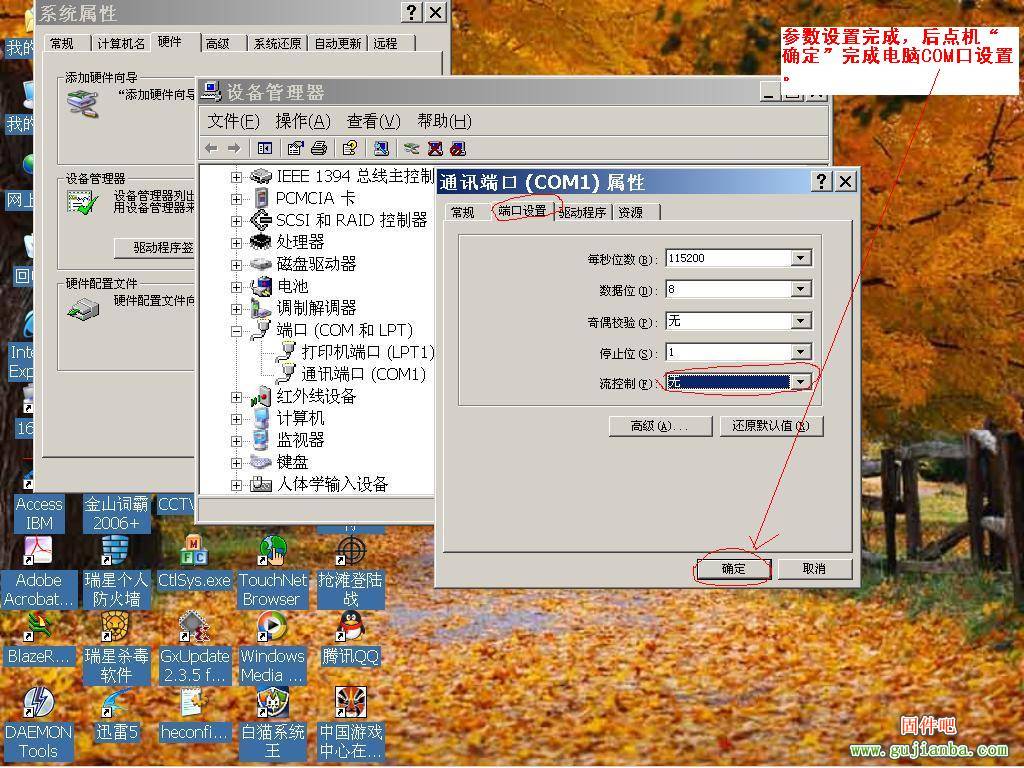The height and width of the screenshot is (768, 1024).
Task: Switch to the 驱动程序 tab
Action: tap(582, 212)
